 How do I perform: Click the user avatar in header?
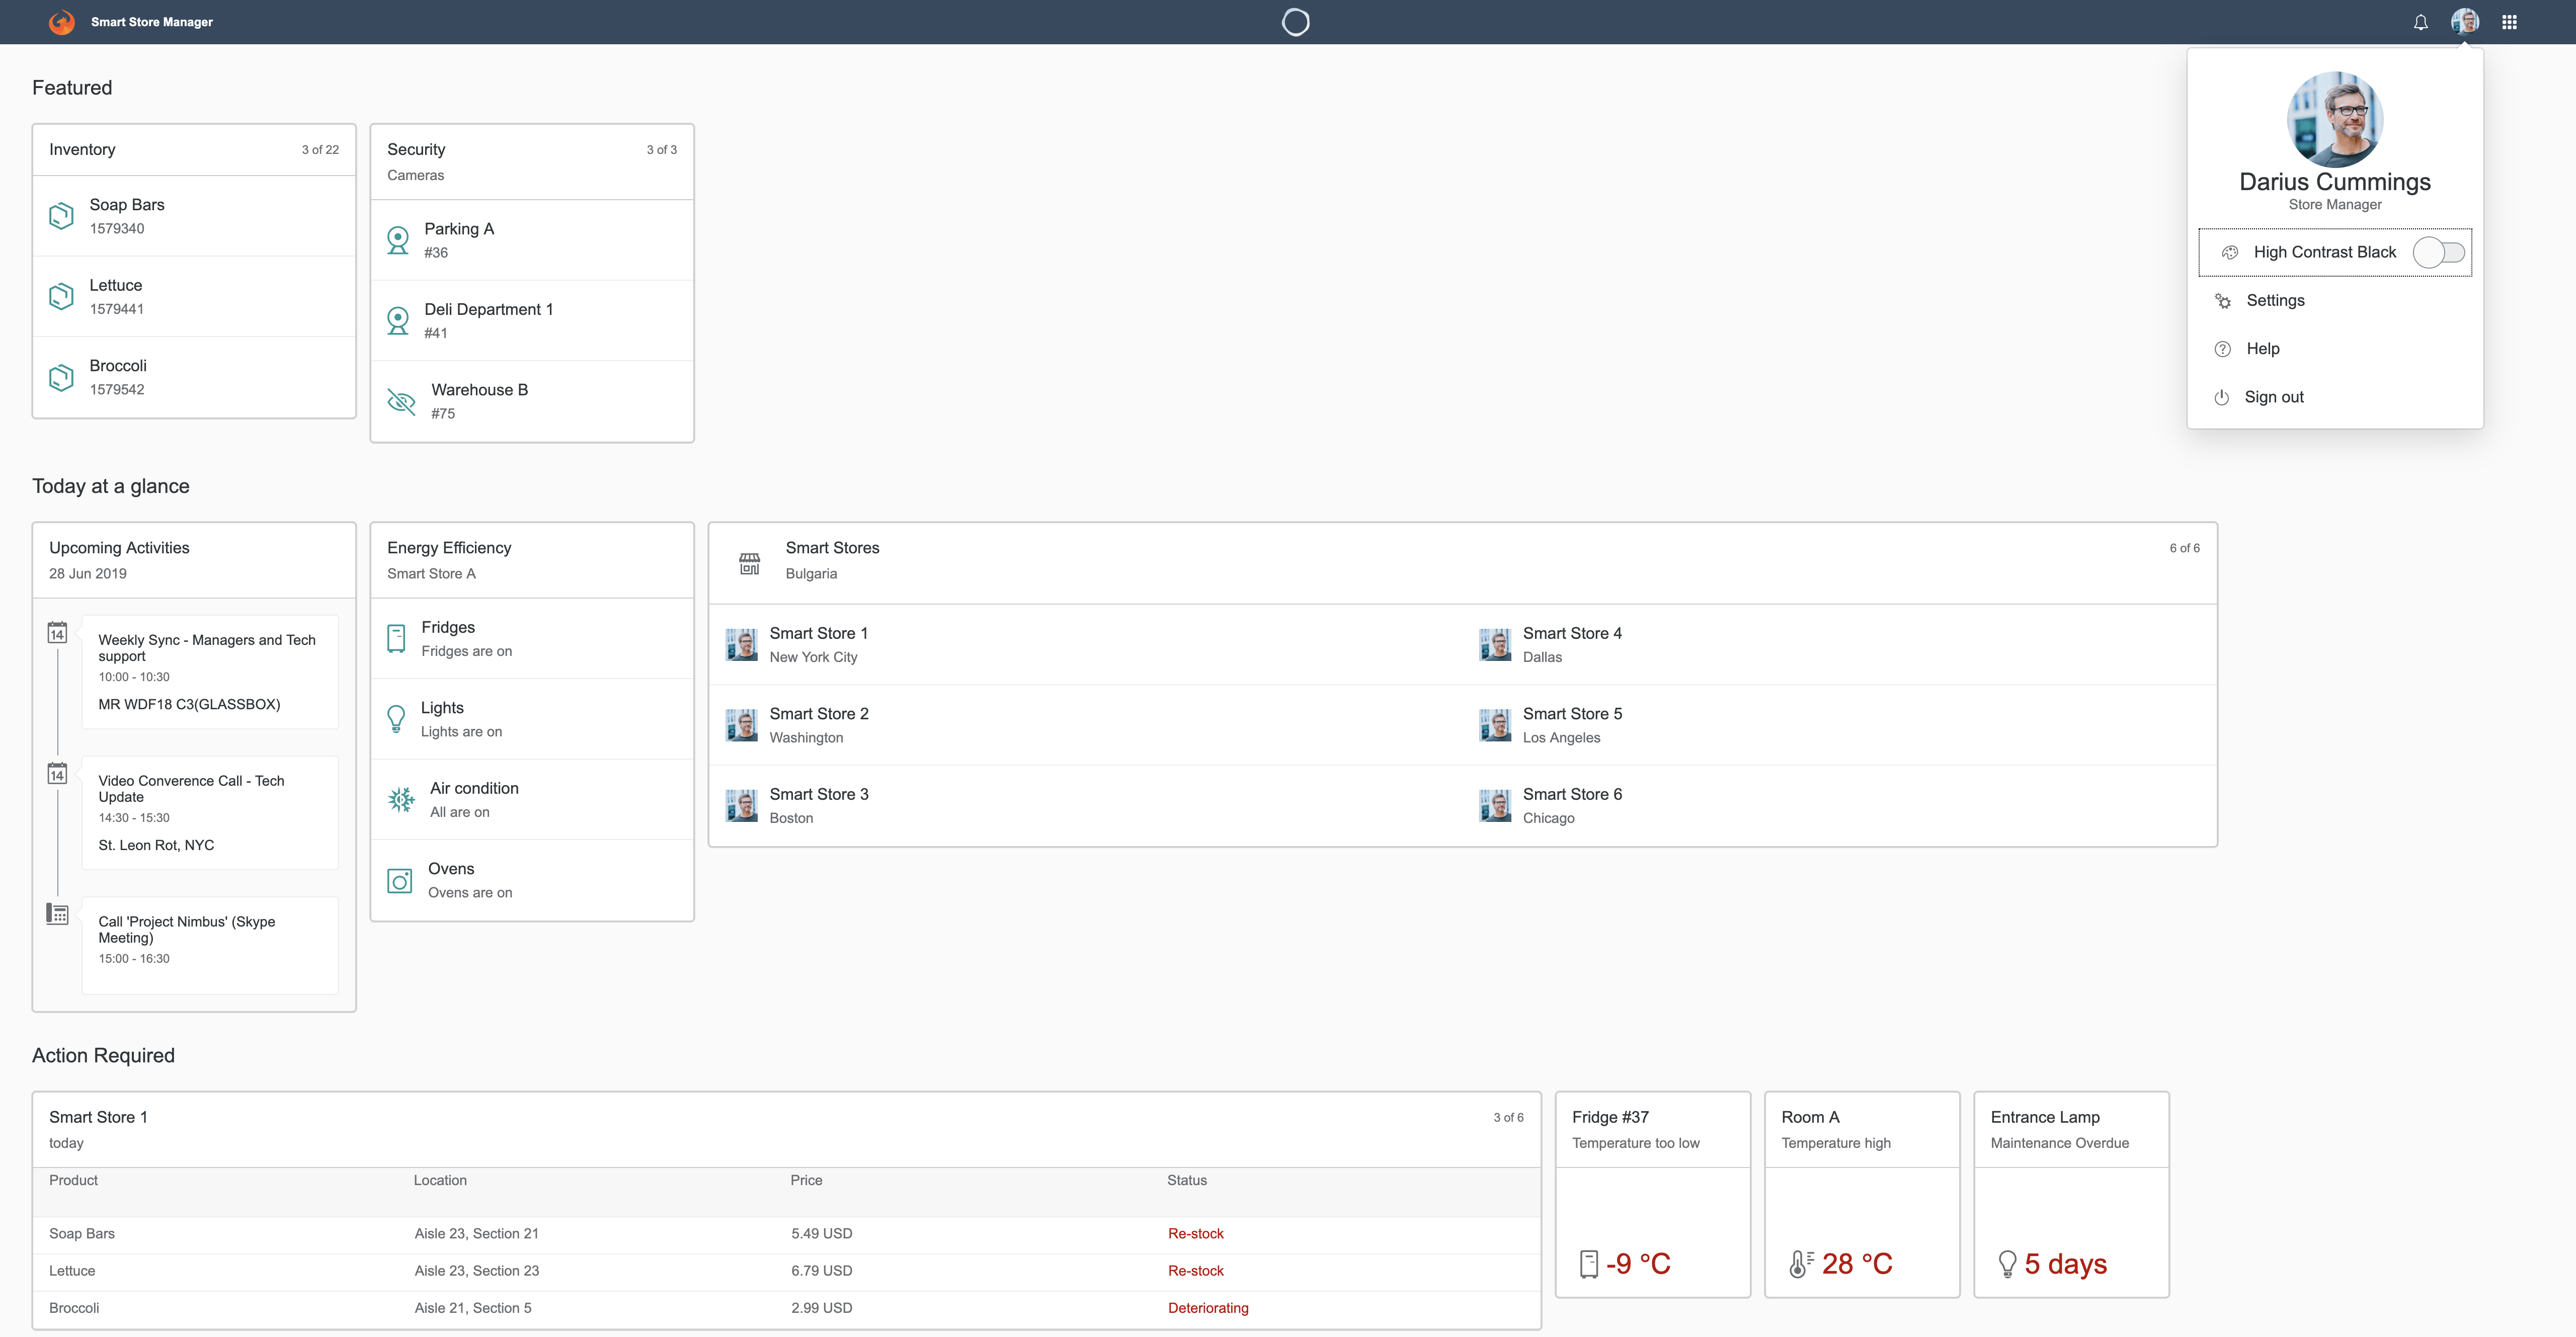click(2464, 22)
